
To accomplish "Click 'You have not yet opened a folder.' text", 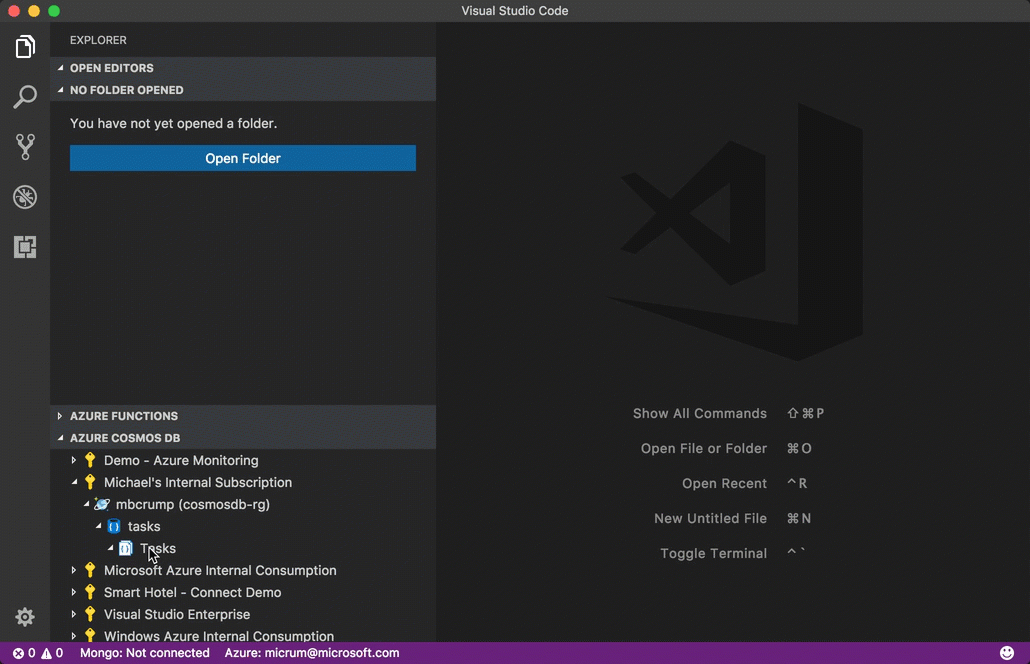I will 173,123.
